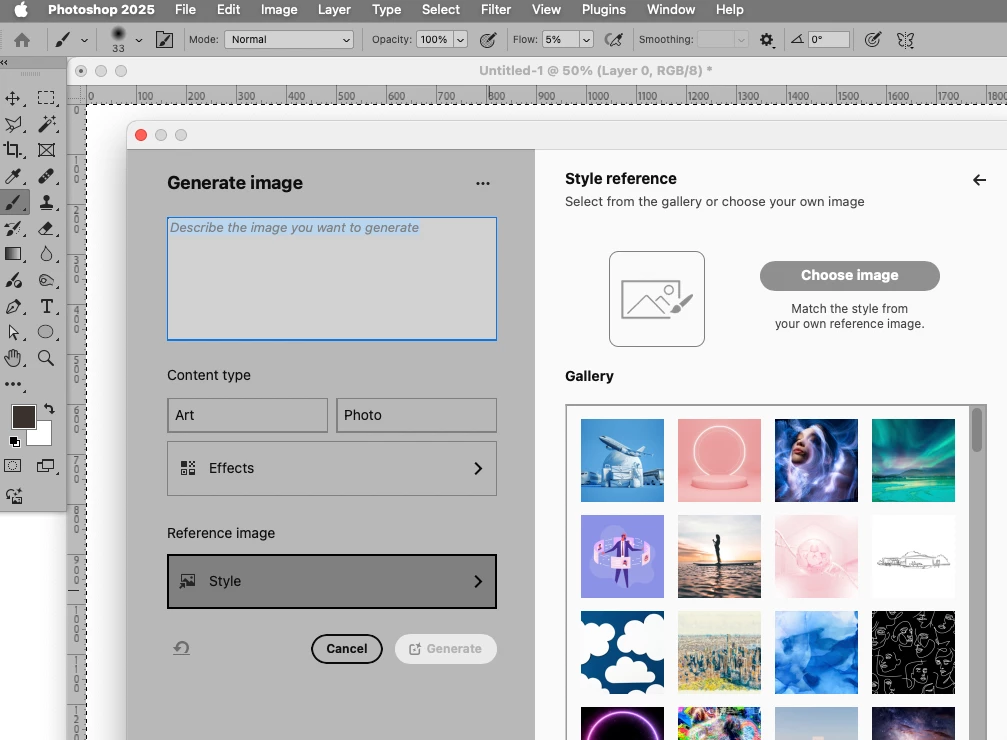The height and width of the screenshot is (740, 1007).
Task: Click the gallery scrollbar thumb
Action: coord(977,430)
